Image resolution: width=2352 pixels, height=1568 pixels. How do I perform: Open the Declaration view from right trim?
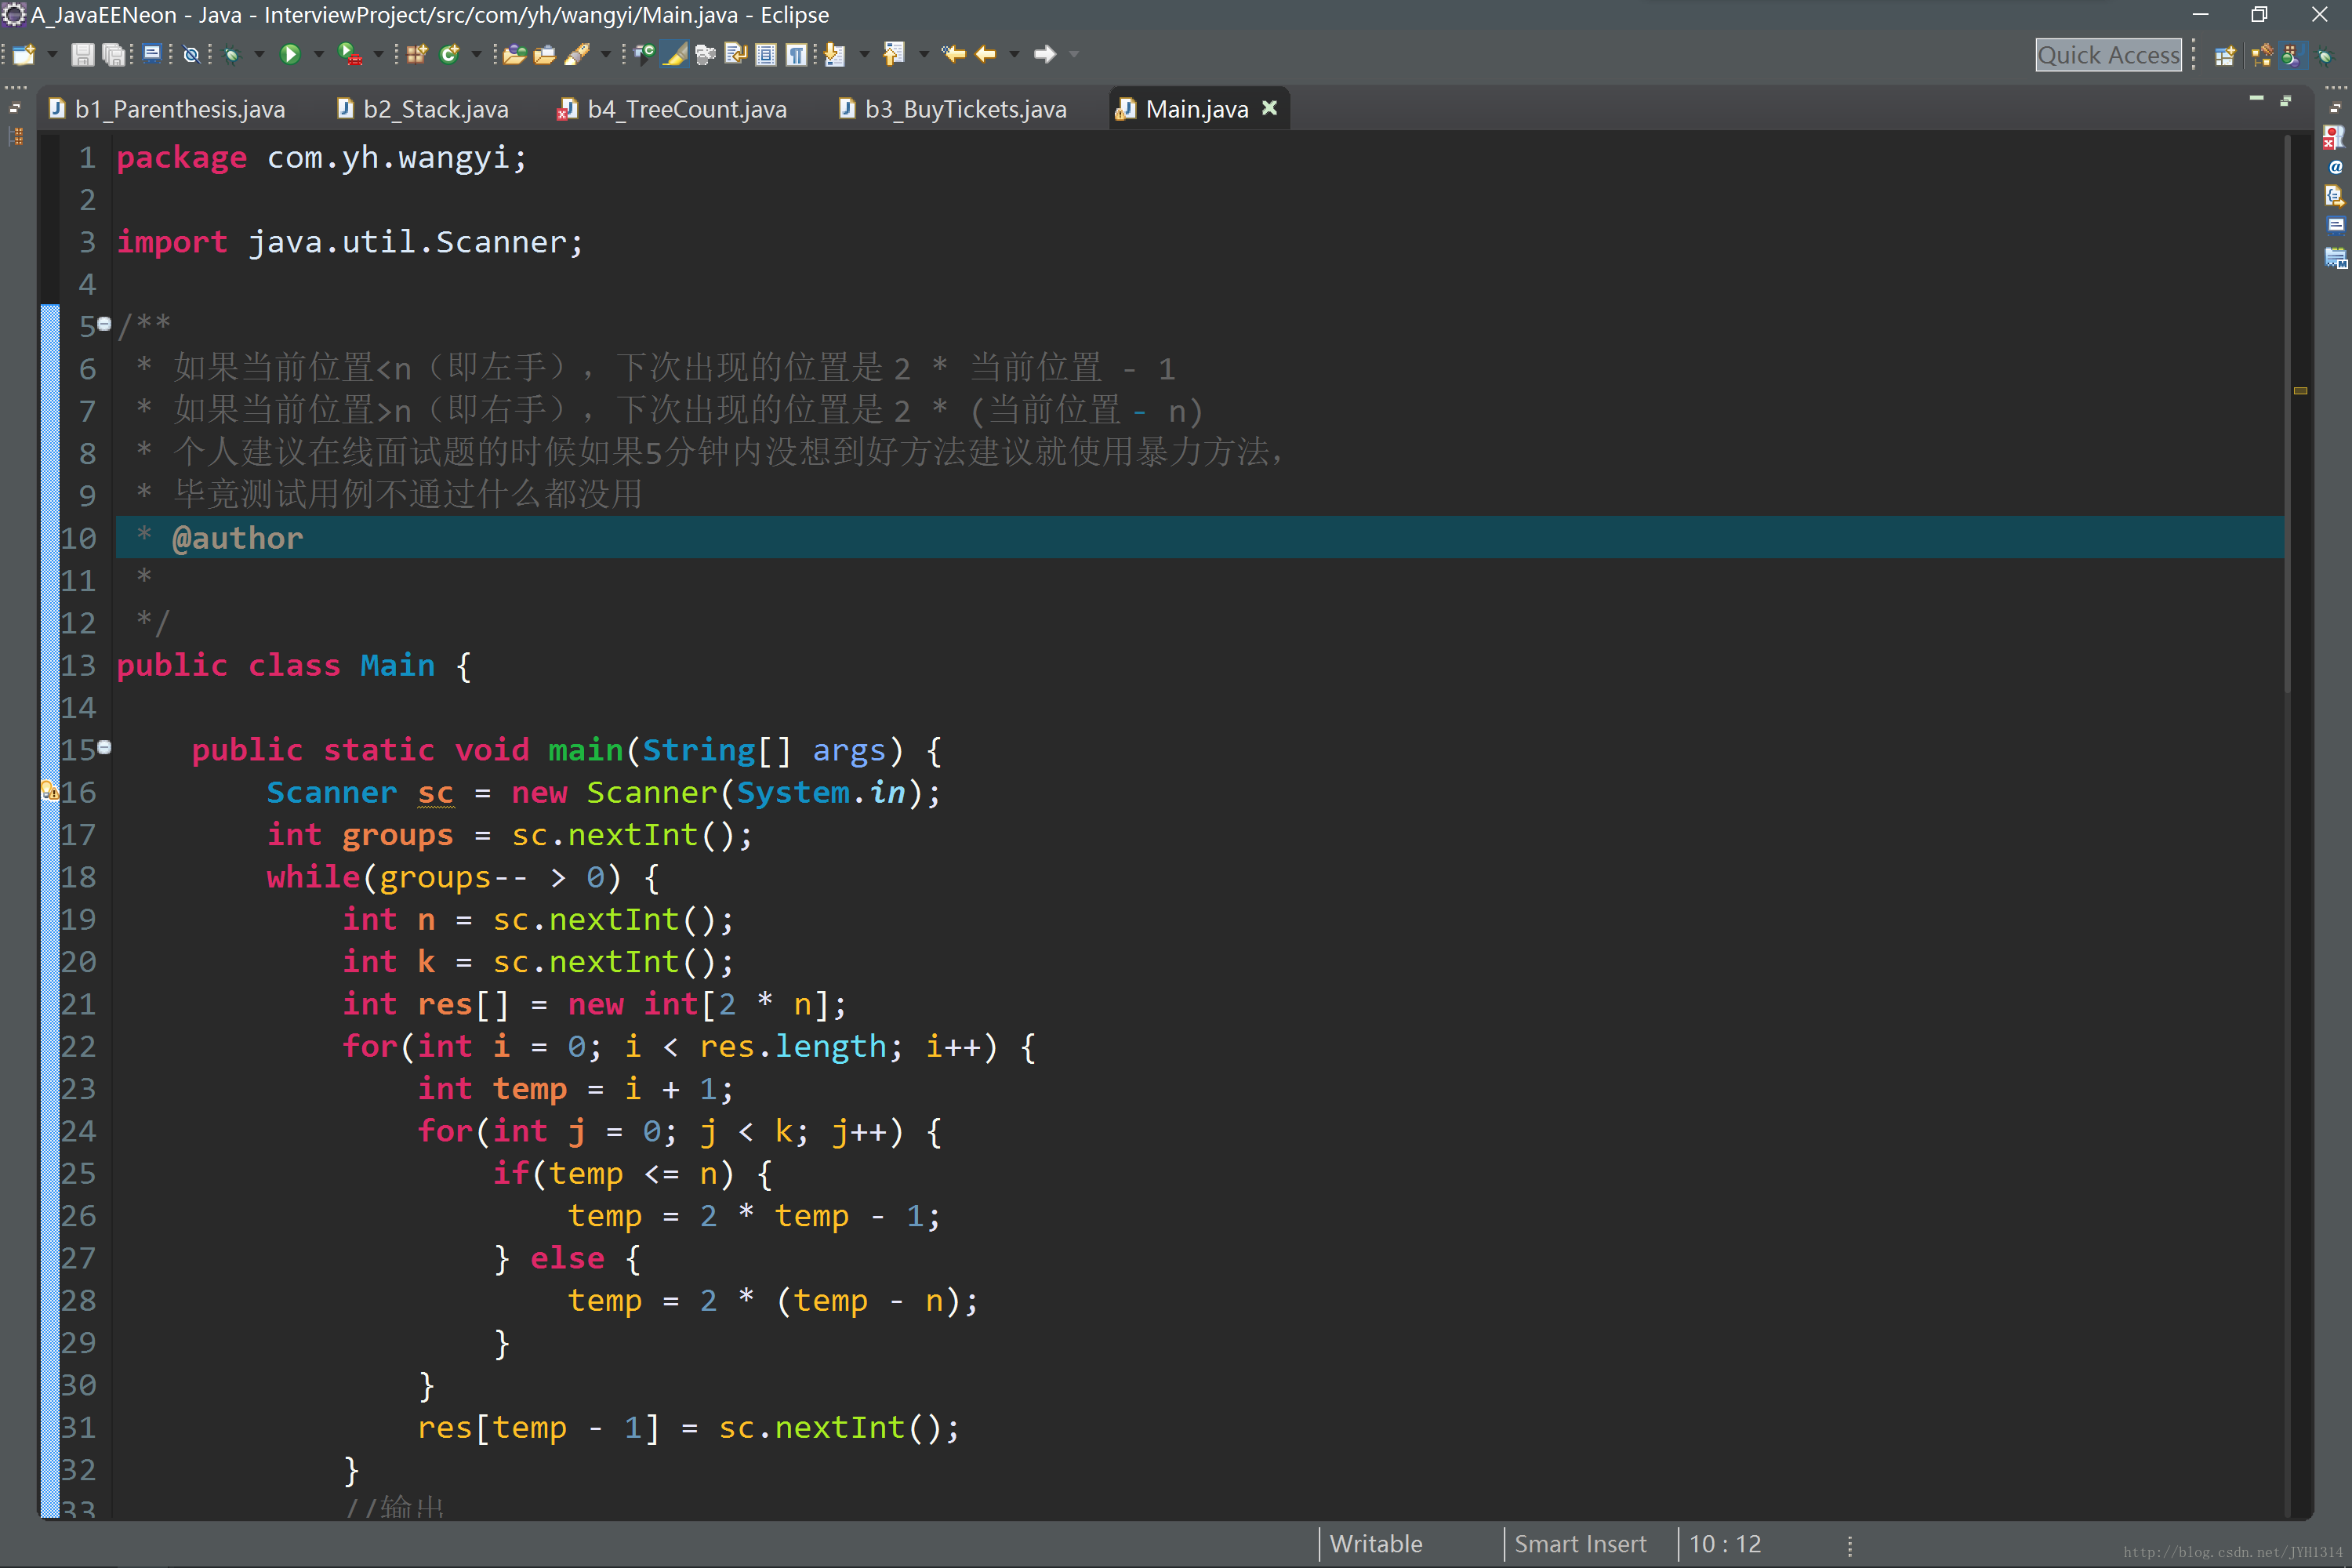click(2335, 196)
